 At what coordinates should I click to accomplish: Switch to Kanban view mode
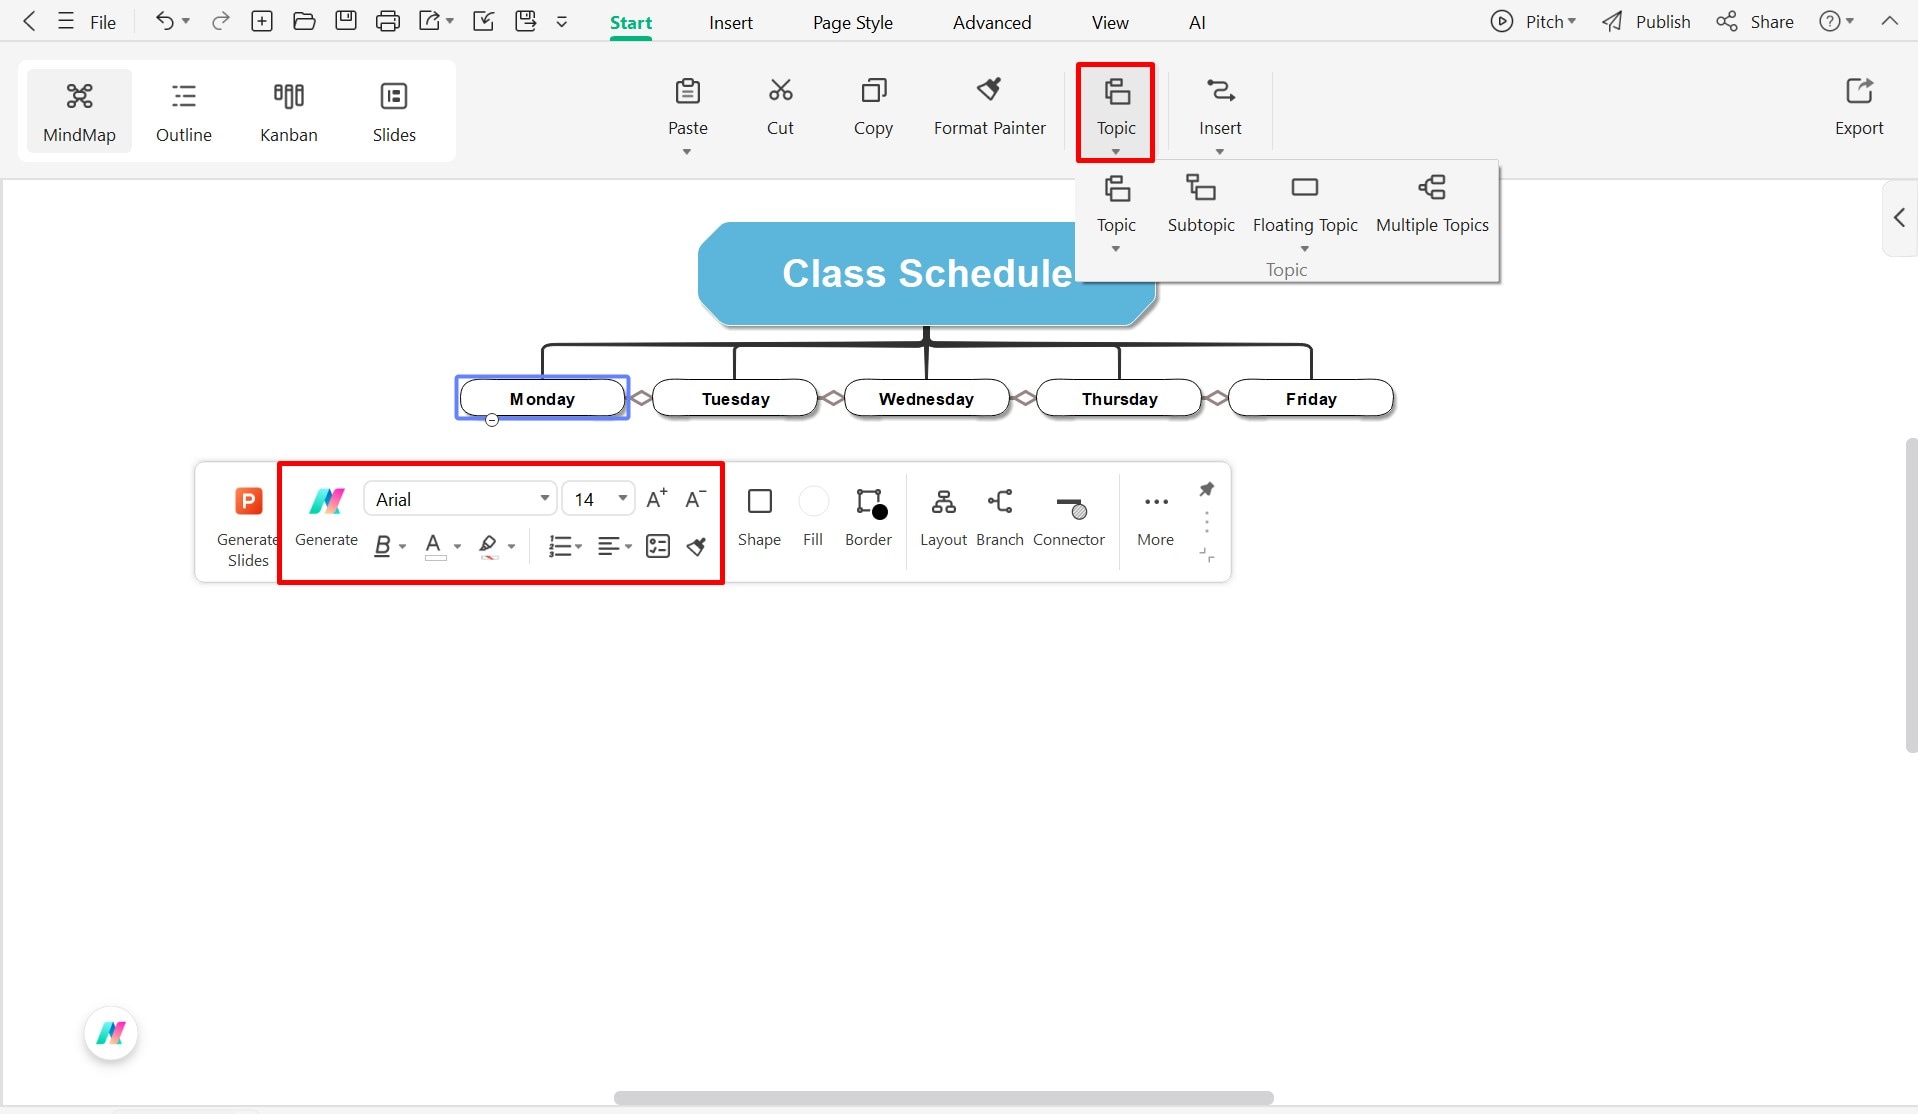(x=289, y=111)
